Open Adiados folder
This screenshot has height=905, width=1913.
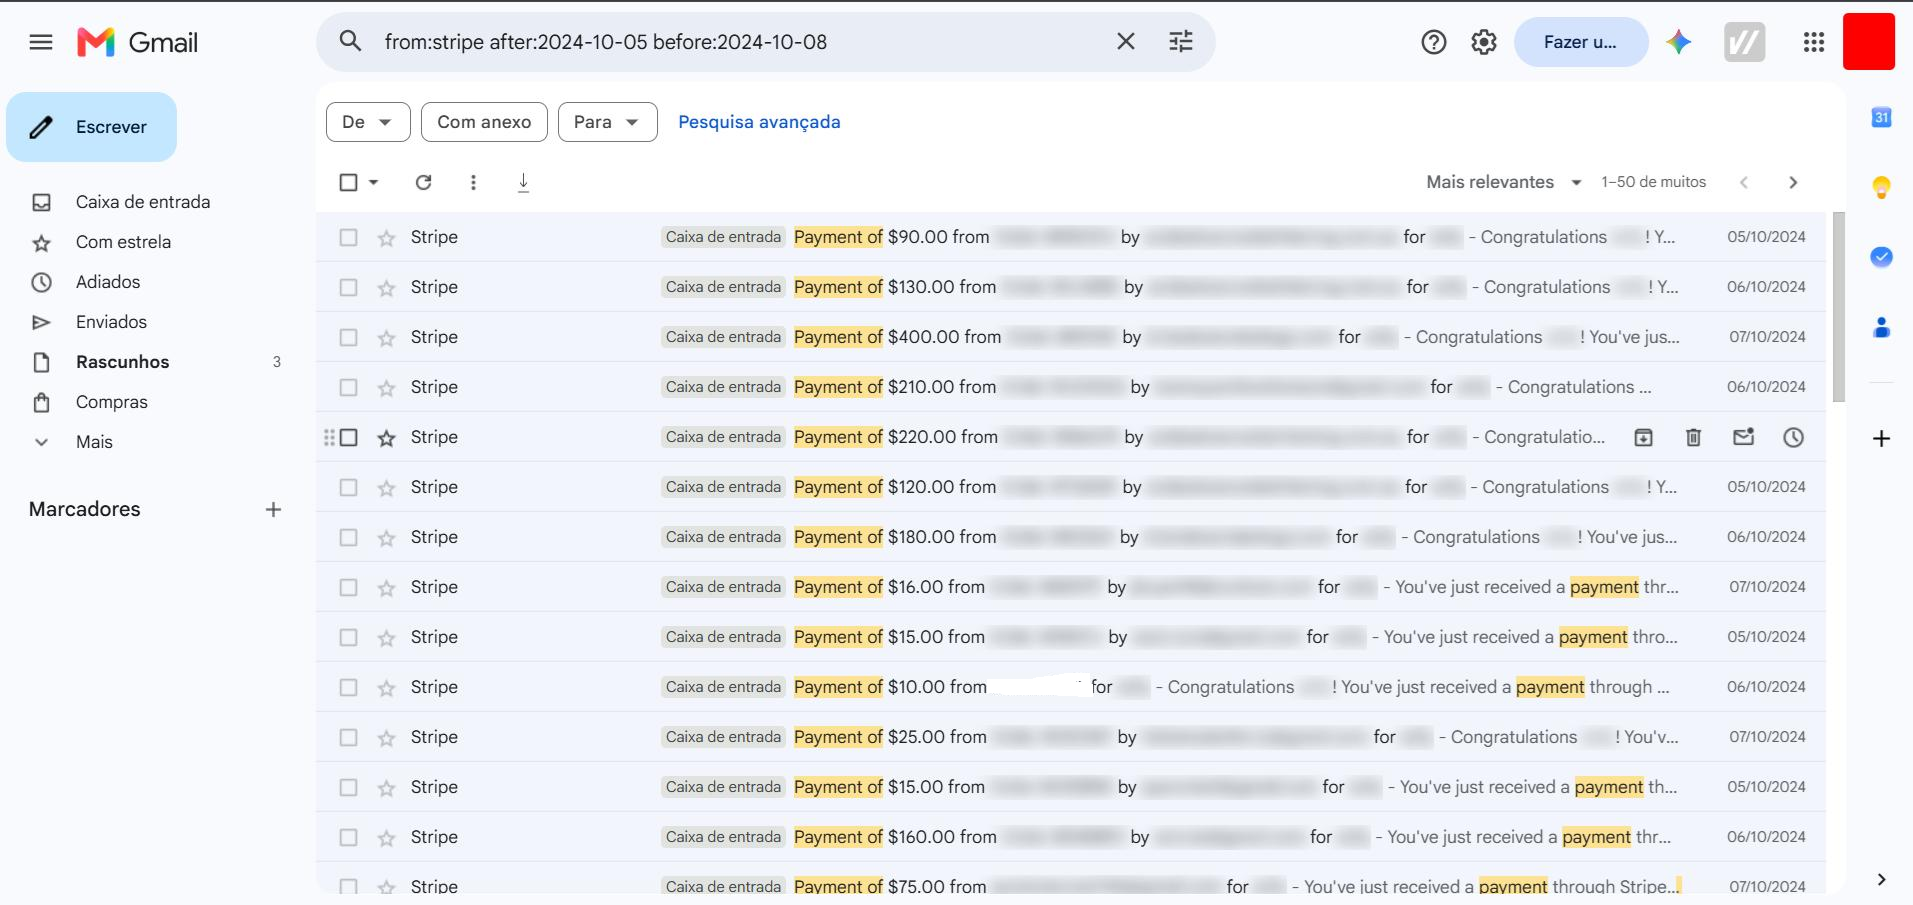108,282
